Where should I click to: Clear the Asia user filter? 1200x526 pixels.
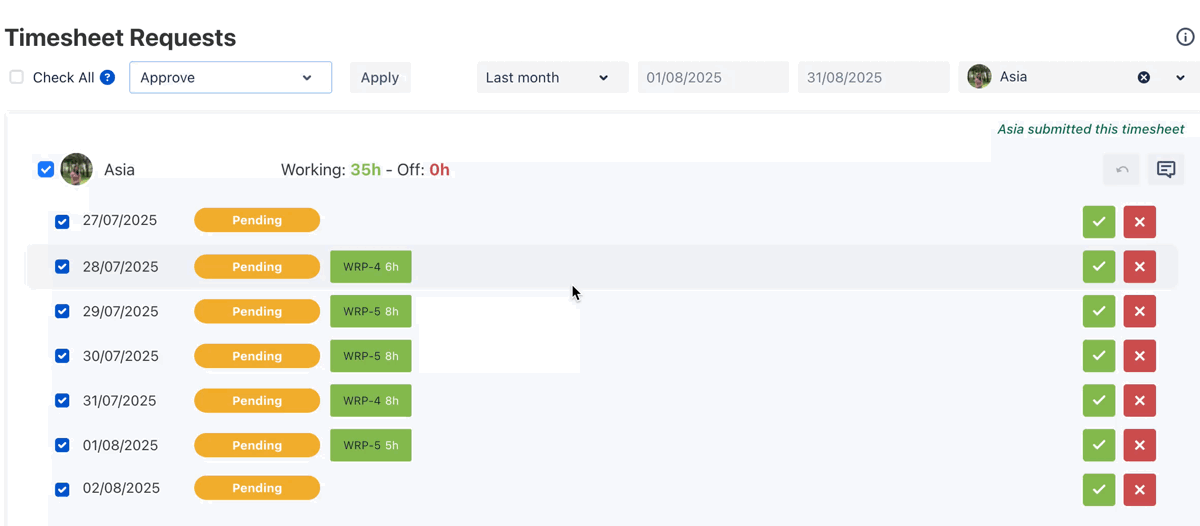pos(1144,77)
